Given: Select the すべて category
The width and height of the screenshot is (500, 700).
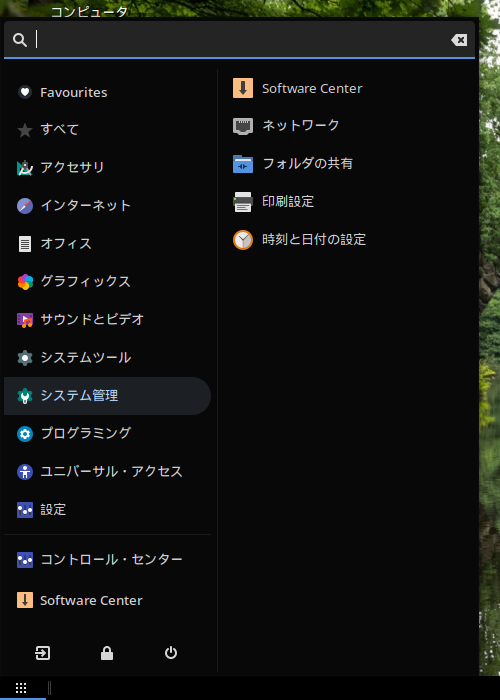Looking at the screenshot, I should click(x=107, y=130).
